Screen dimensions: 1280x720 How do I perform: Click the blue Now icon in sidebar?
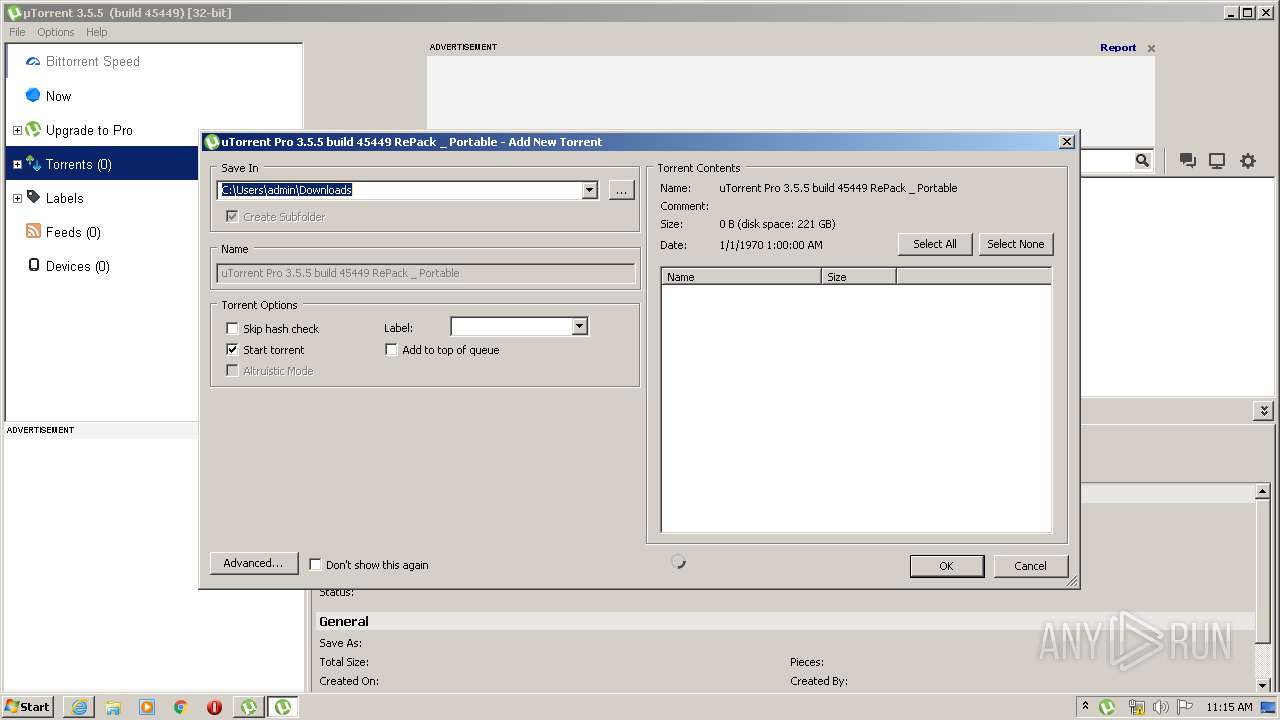(33, 96)
